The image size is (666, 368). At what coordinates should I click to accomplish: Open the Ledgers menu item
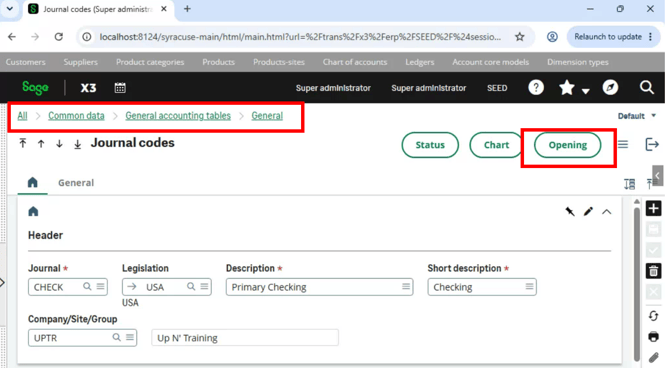(x=420, y=62)
